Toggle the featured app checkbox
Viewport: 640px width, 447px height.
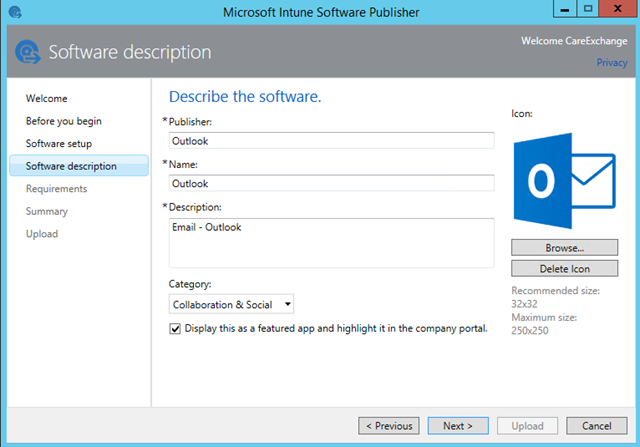click(x=175, y=329)
